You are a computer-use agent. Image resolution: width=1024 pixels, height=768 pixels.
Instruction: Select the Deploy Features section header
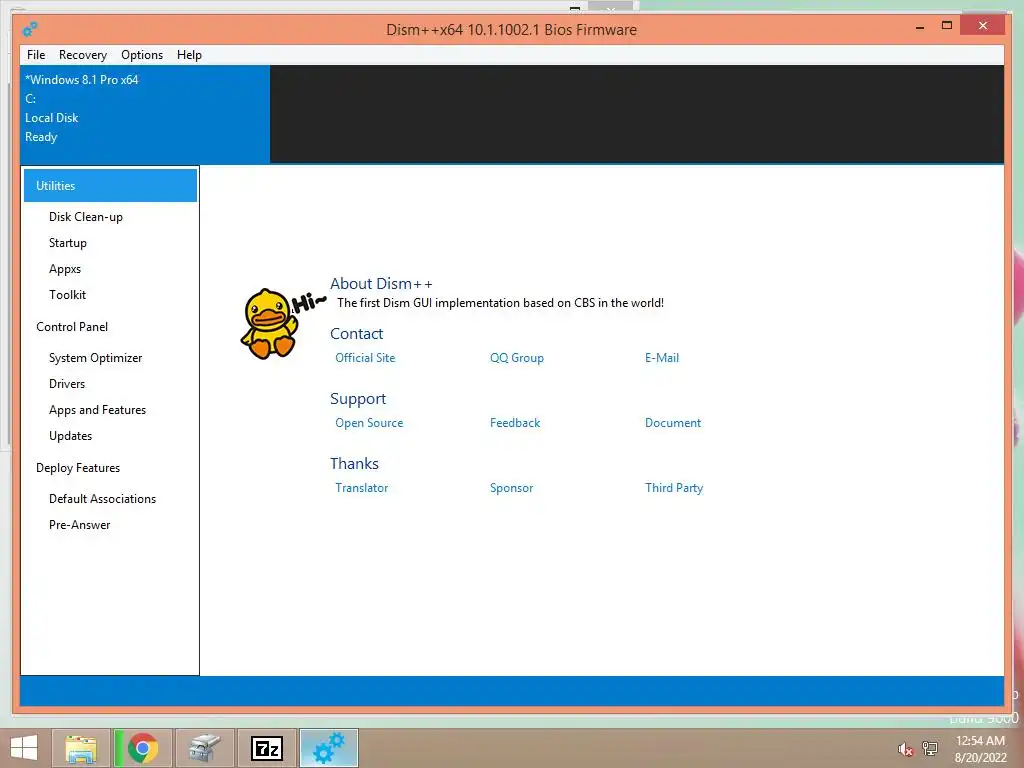(x=78, y=468)
